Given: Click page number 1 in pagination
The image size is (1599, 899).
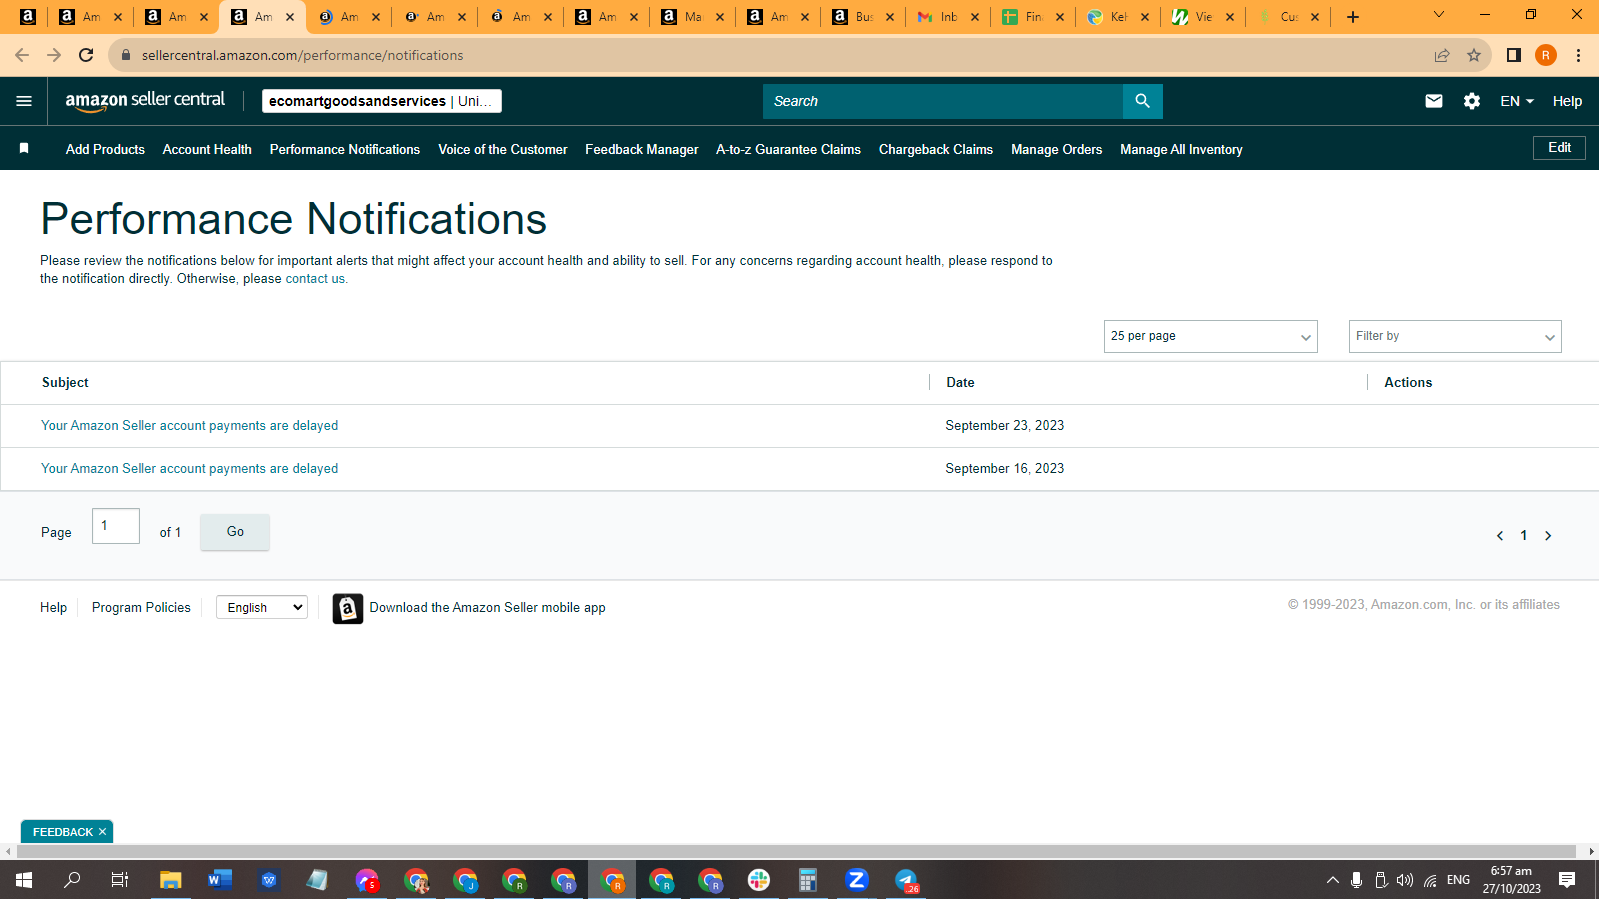Looking at the screenshot, I should (1523, 536).
